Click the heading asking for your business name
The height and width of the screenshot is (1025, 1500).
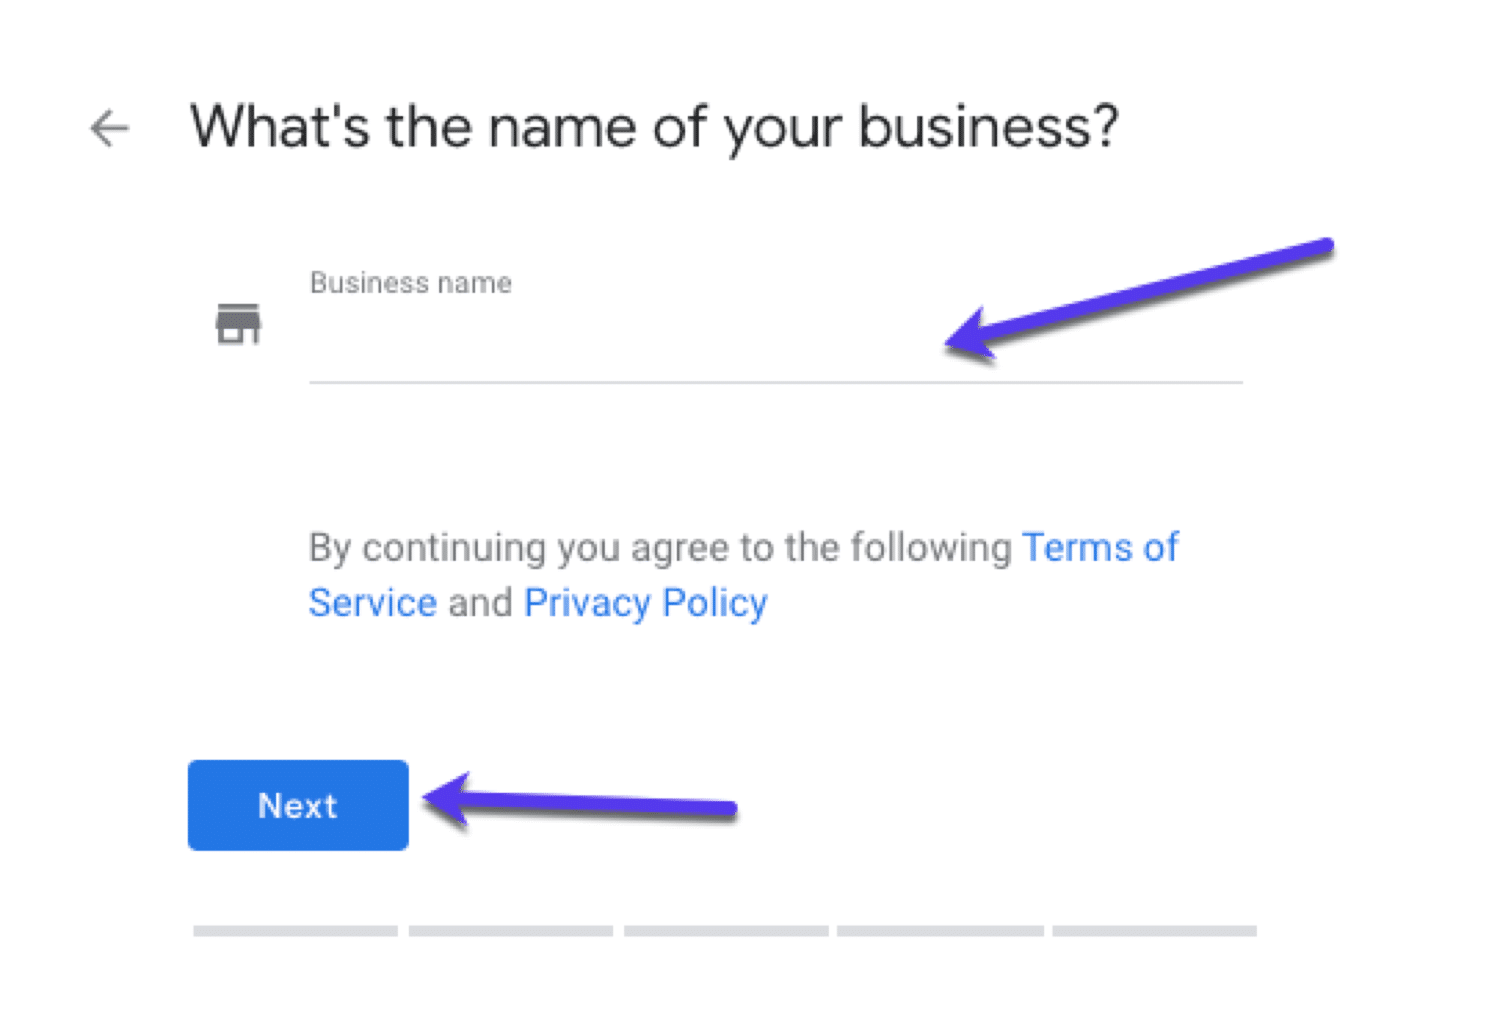[x=655, y=126]
